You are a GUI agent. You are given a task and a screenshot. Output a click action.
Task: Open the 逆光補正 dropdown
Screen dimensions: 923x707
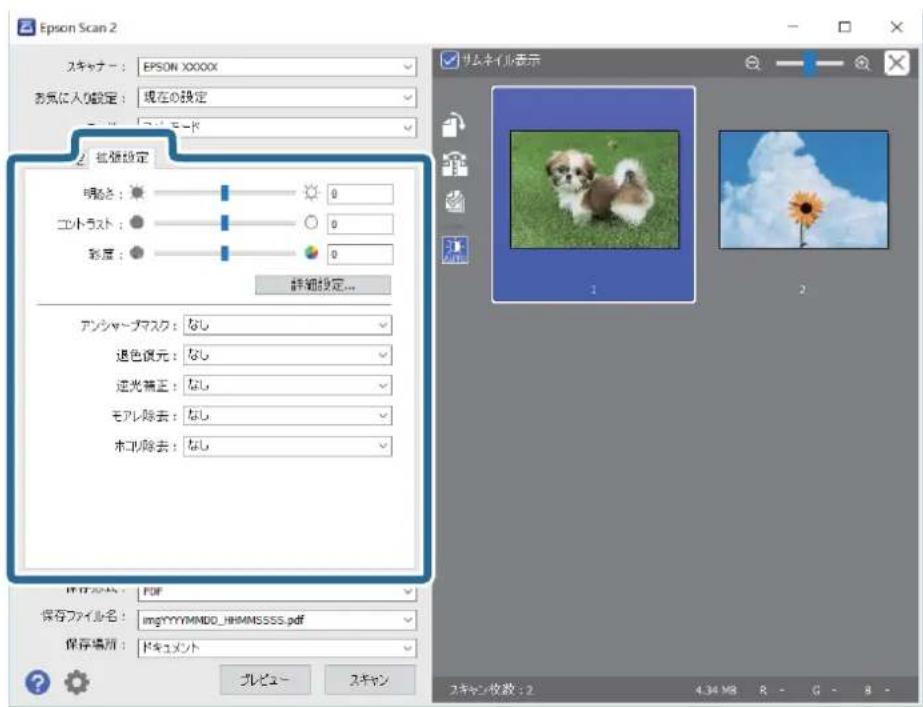(x=287, y=385)
